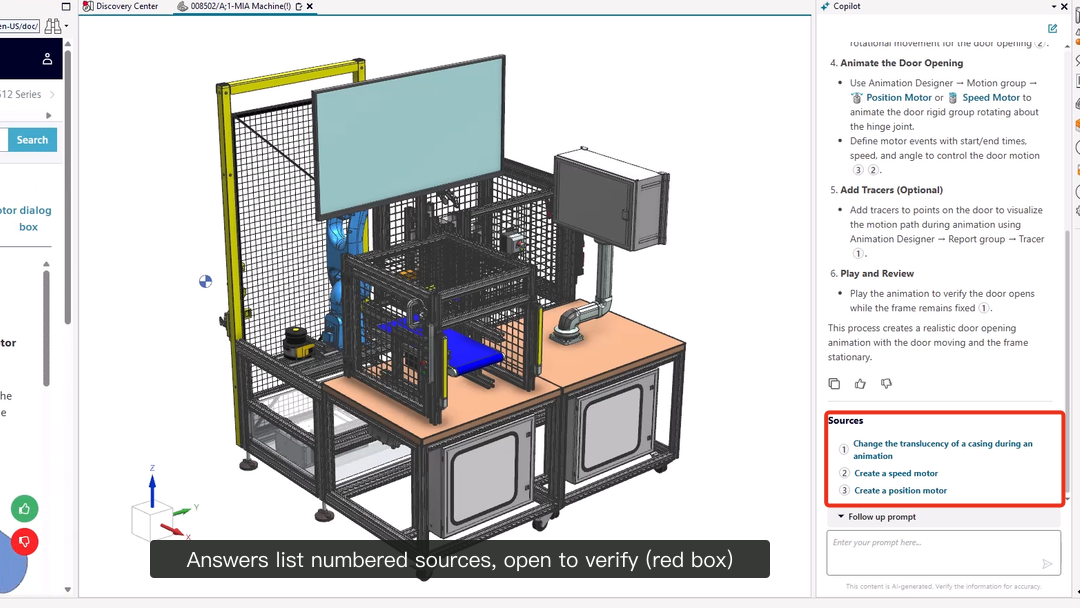Screen dimensions: 1080x608
Task: Click the Search button
Action: pyautogui.click(x=32, y=140)
